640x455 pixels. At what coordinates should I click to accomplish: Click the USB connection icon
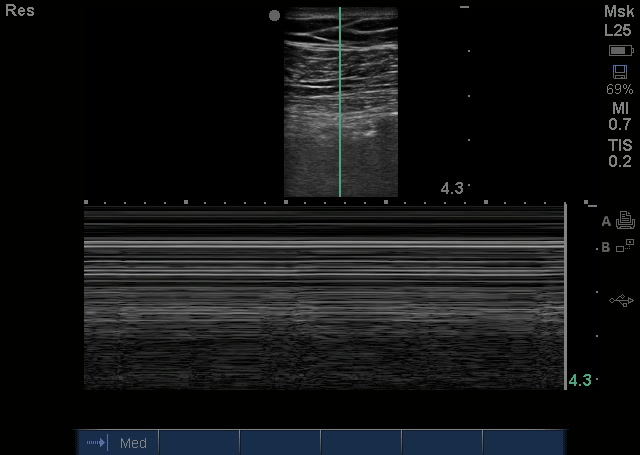pyautogui.click(x=621, y=300)
